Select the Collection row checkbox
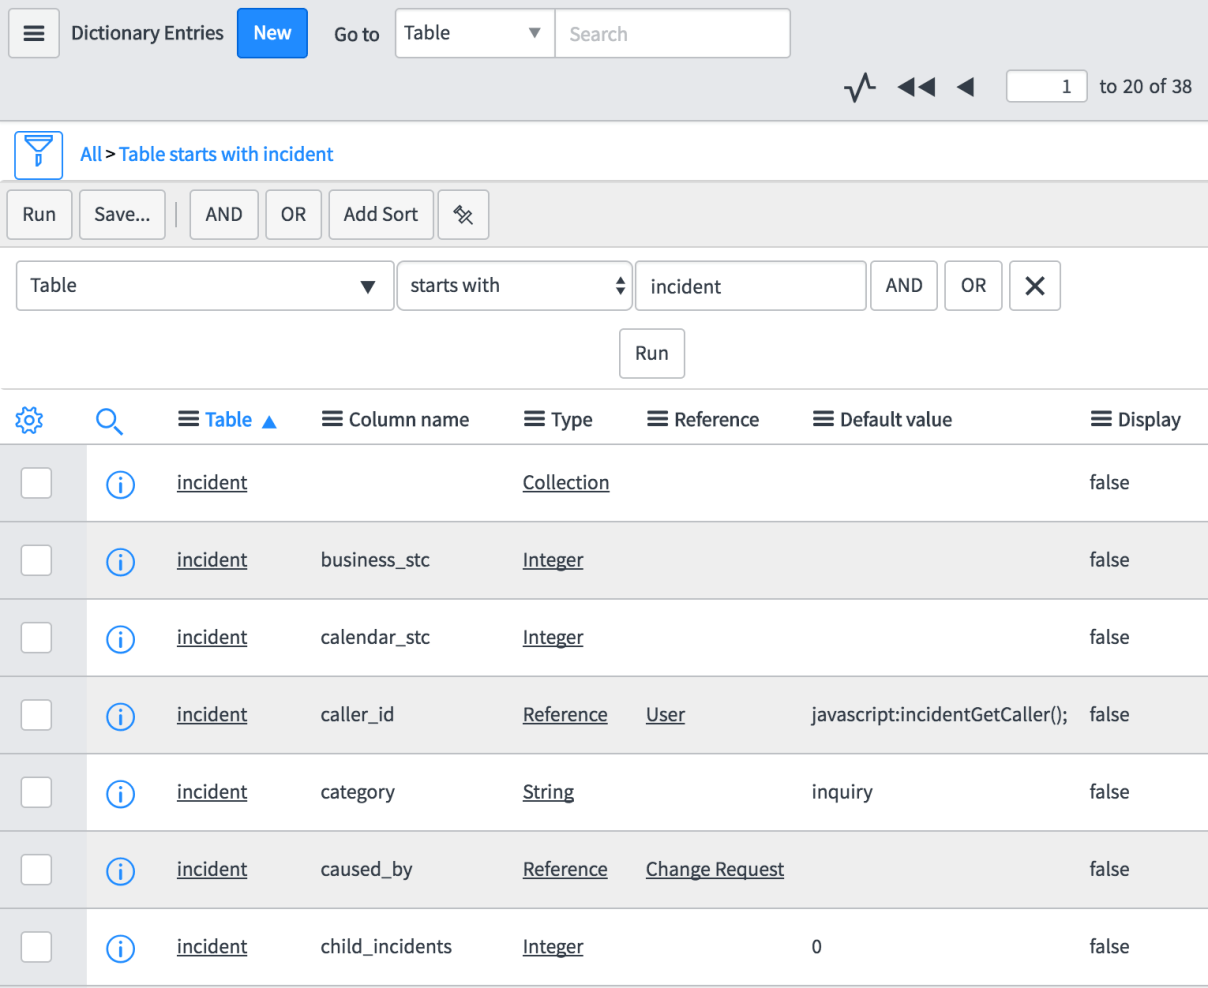 click(x=36, y=483)
